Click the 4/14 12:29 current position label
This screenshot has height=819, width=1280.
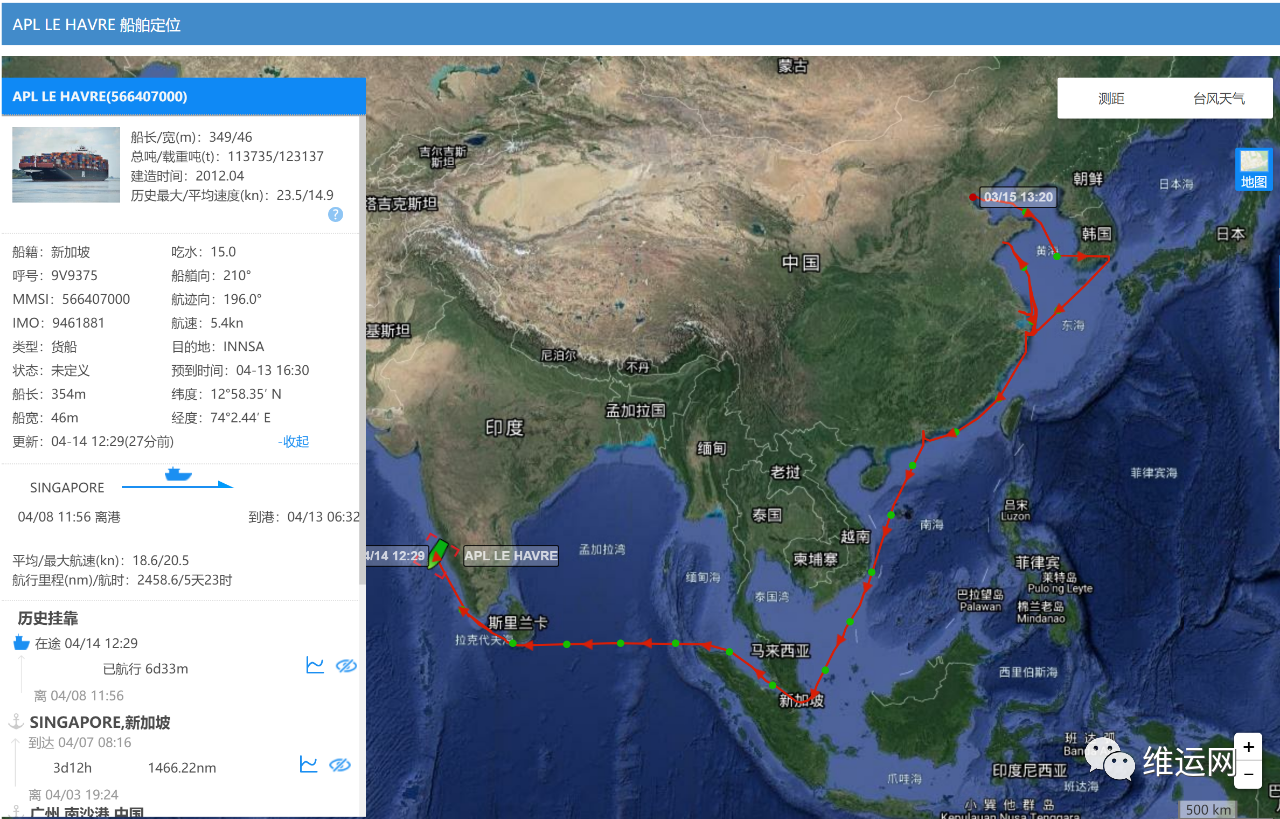397,555
